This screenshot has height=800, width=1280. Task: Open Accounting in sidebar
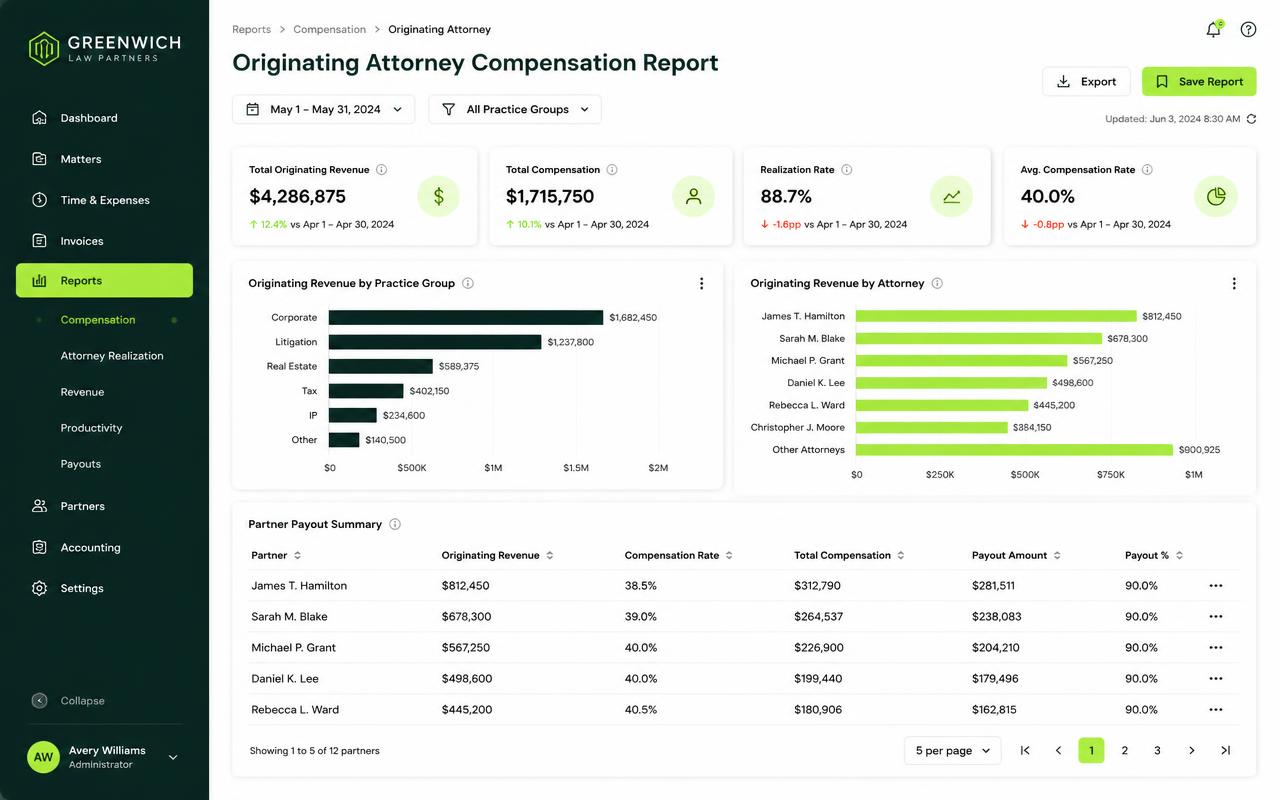(104, 547)
